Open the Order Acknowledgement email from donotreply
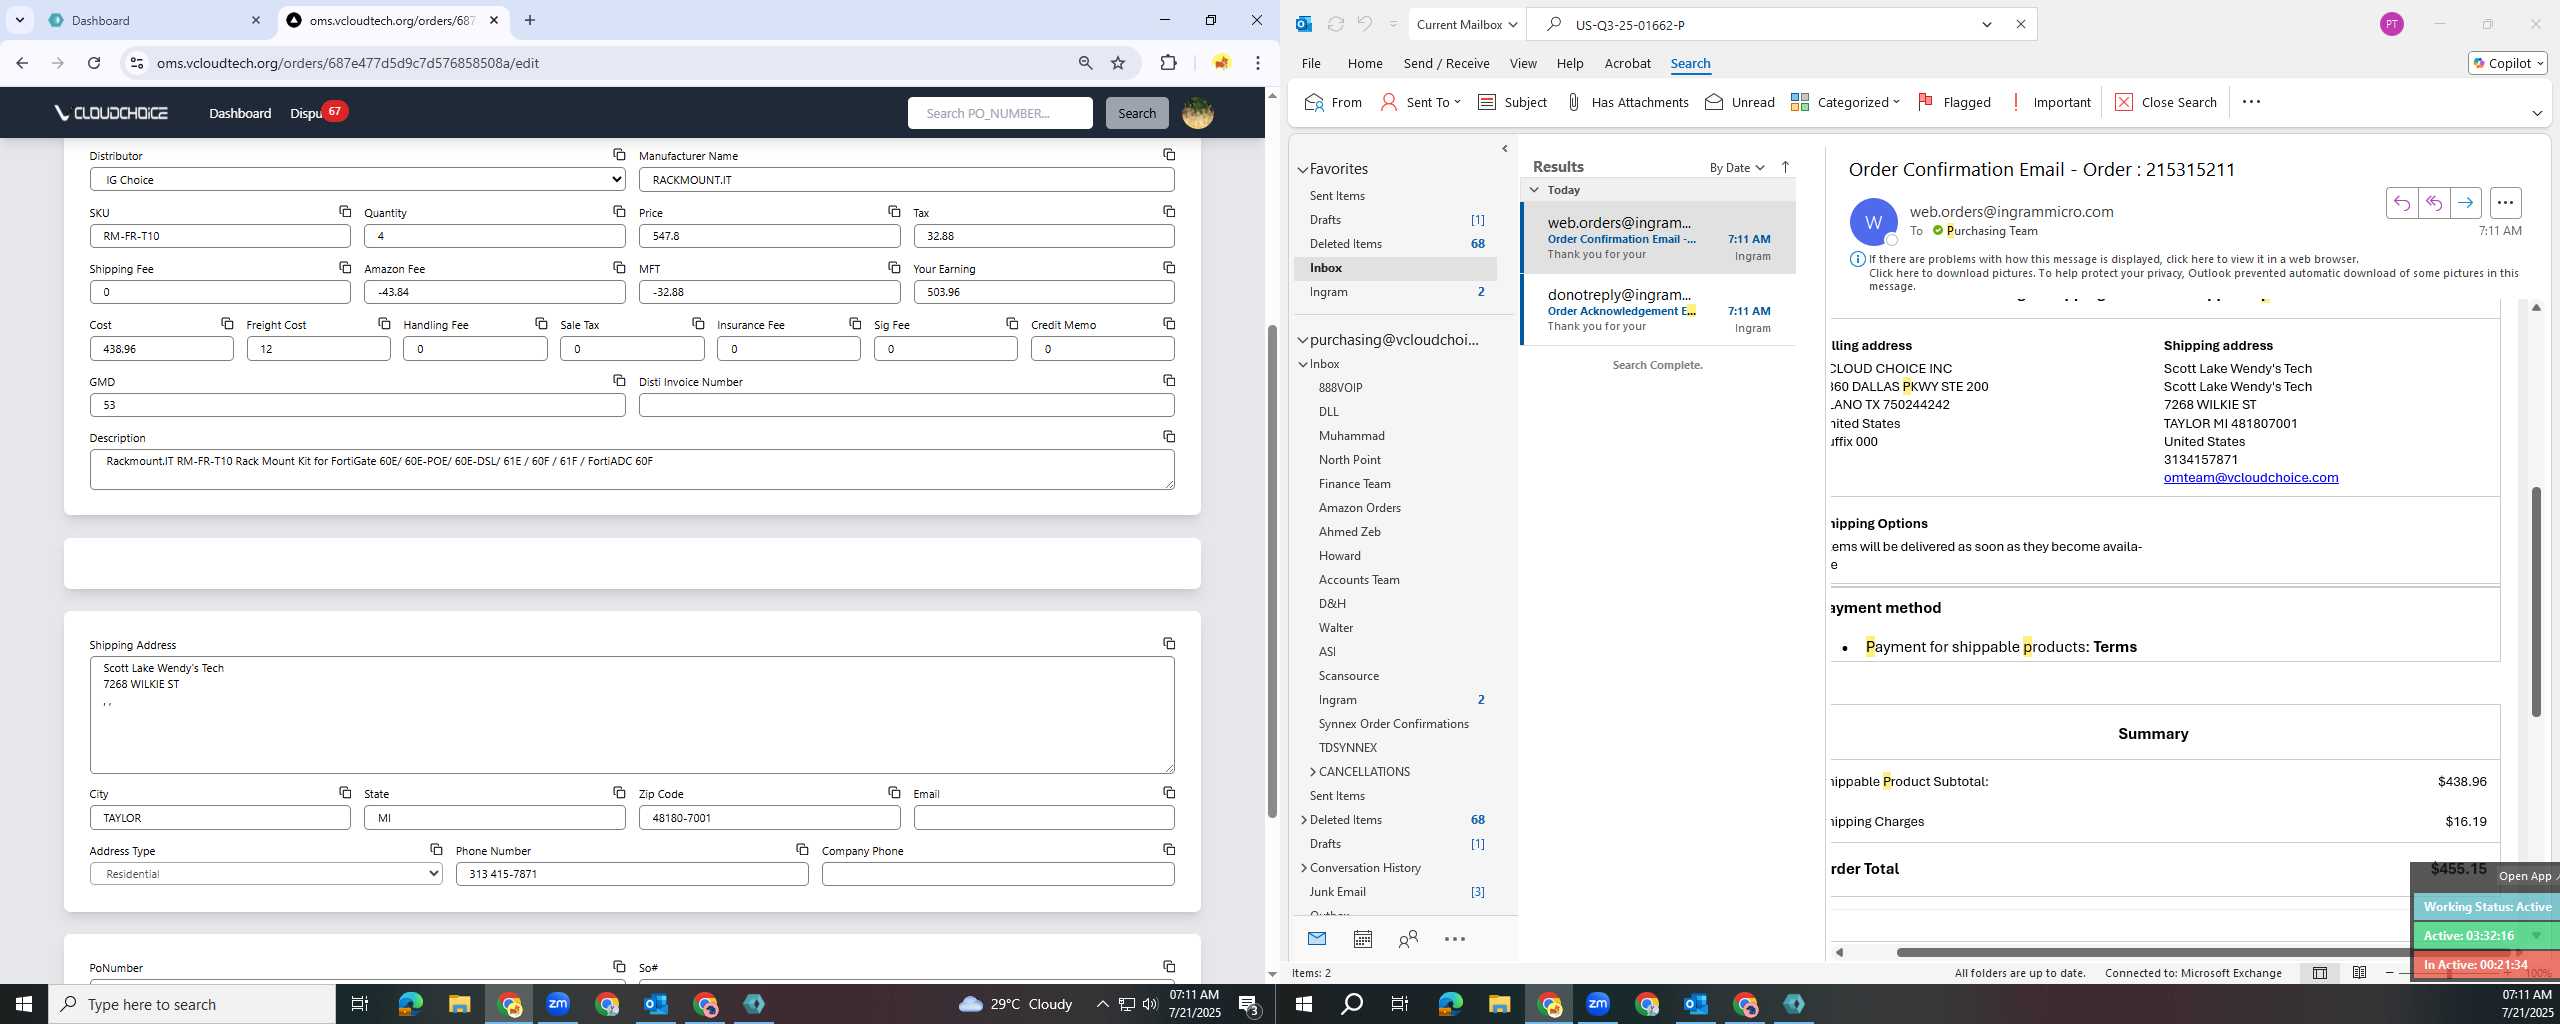The height and width of the screenshot is (1024, 2560). pos(1658,310)
